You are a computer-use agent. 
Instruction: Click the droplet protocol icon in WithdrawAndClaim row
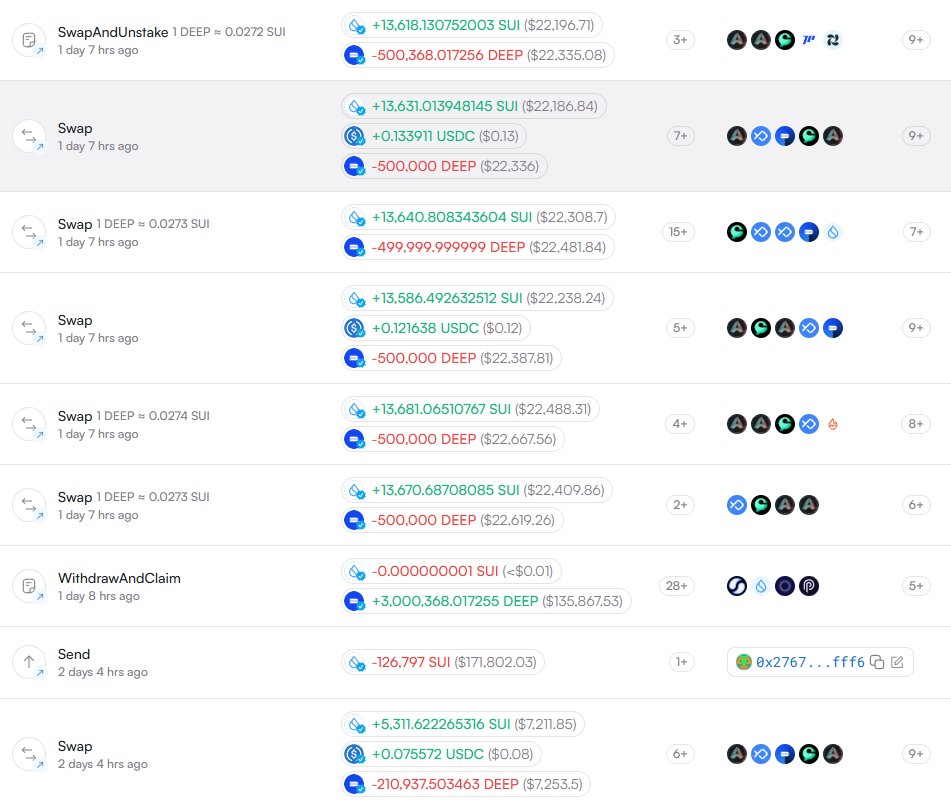tap(761, 586)
